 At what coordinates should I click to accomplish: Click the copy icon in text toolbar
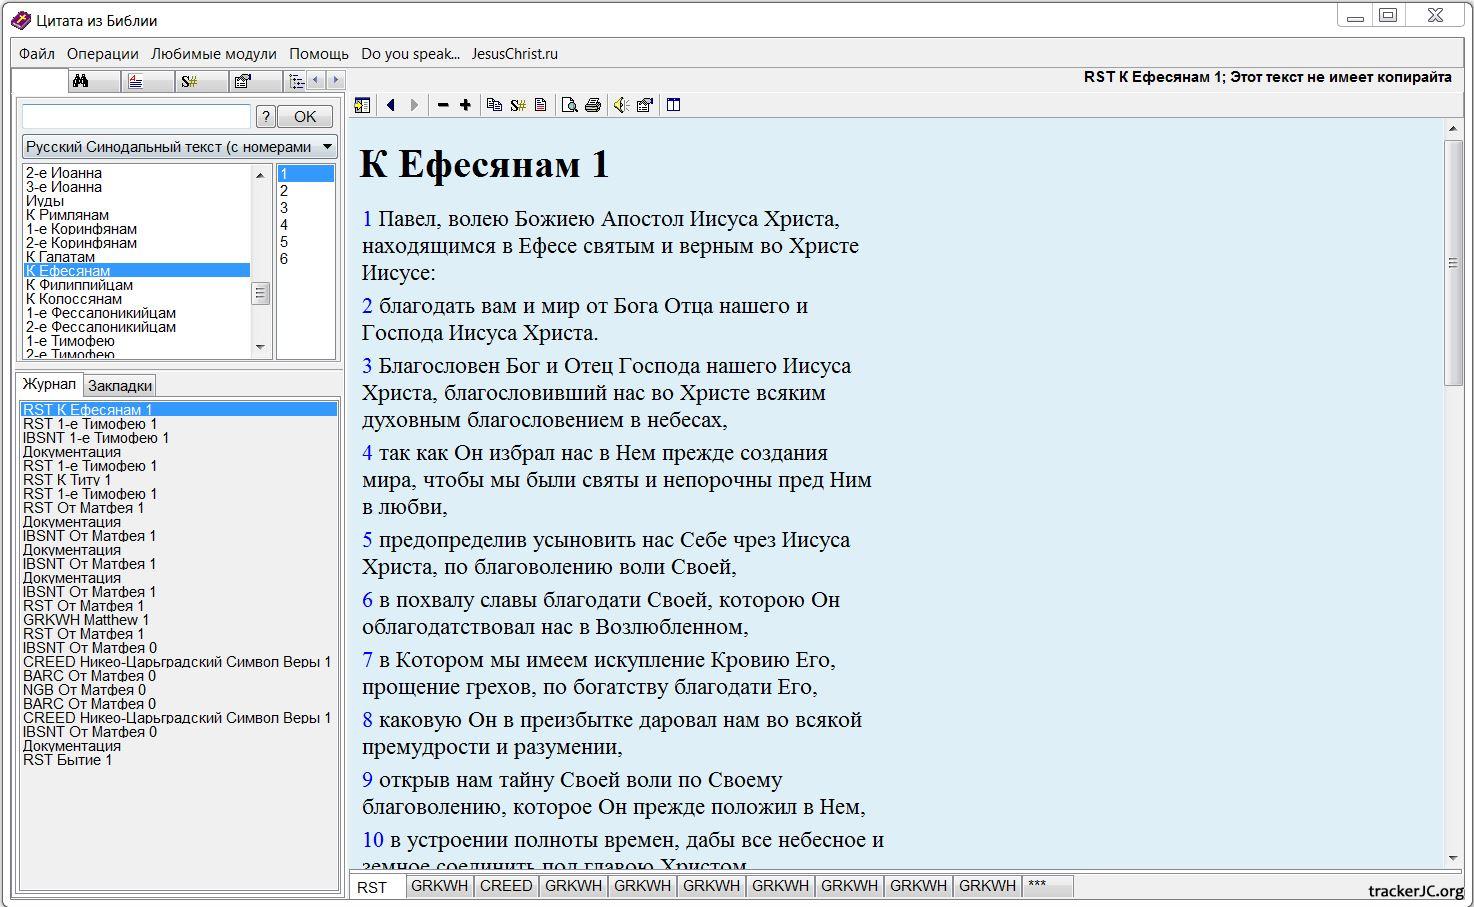coord(494,105)
